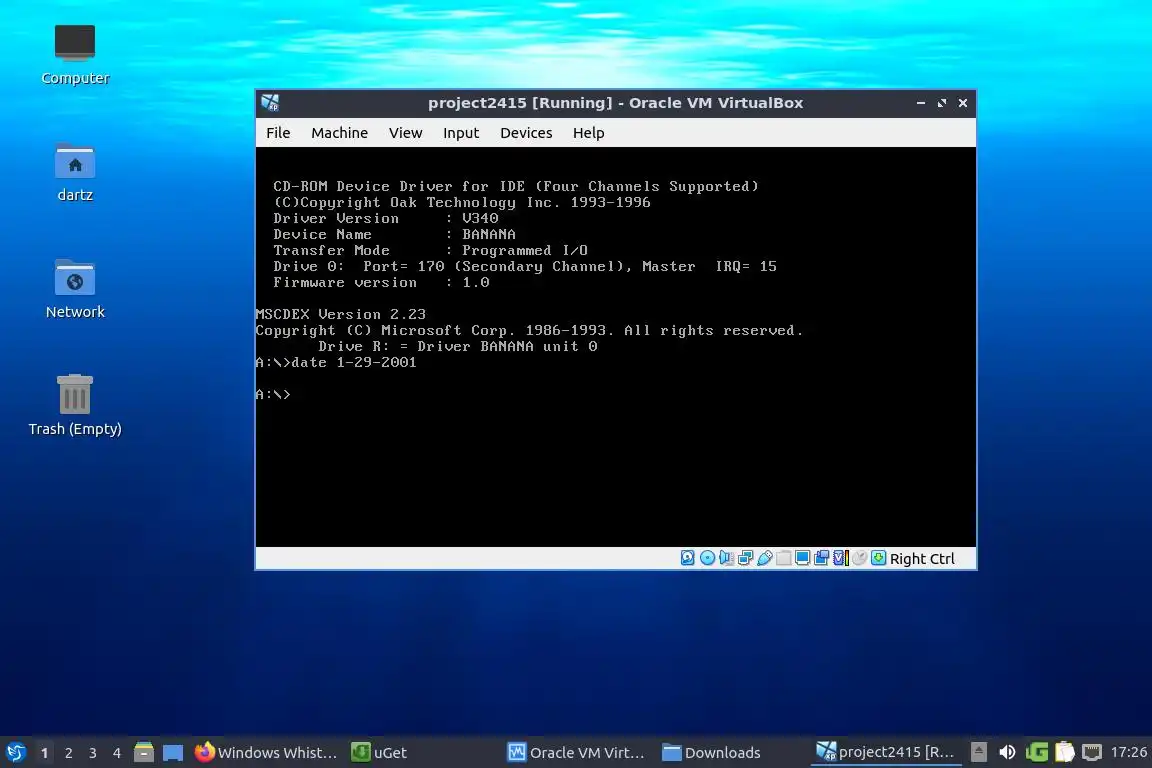Screen dimensions: 1152x768
Task: Click the project2415 window title text
Action: tap(616, 103)
